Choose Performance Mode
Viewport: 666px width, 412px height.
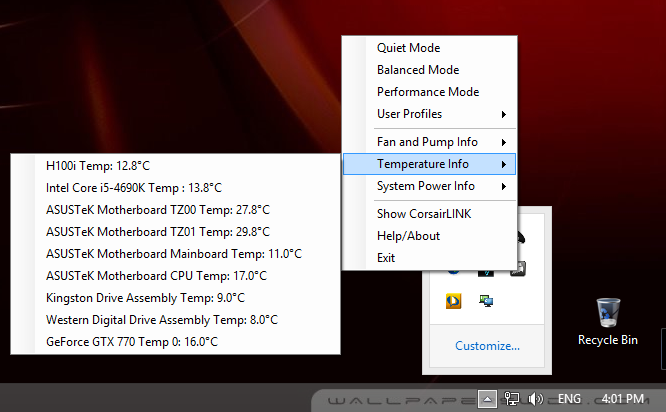point(429,92)
